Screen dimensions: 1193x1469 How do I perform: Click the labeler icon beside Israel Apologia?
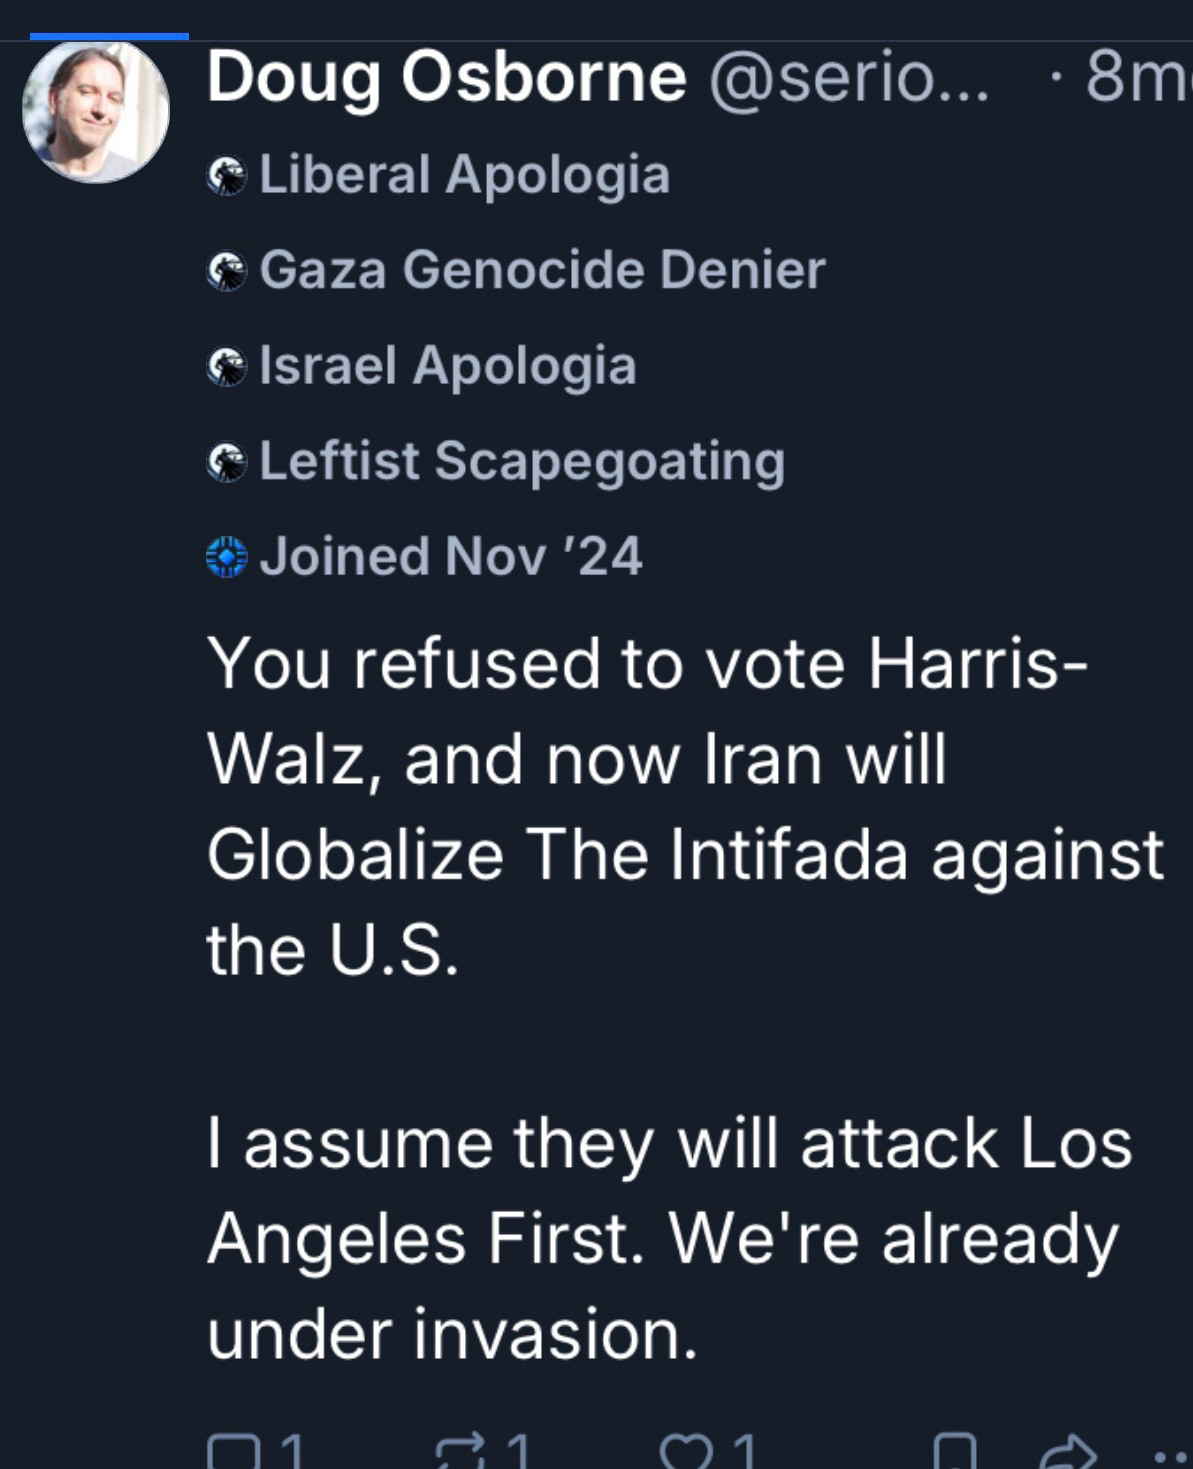(x=227, y=367)
